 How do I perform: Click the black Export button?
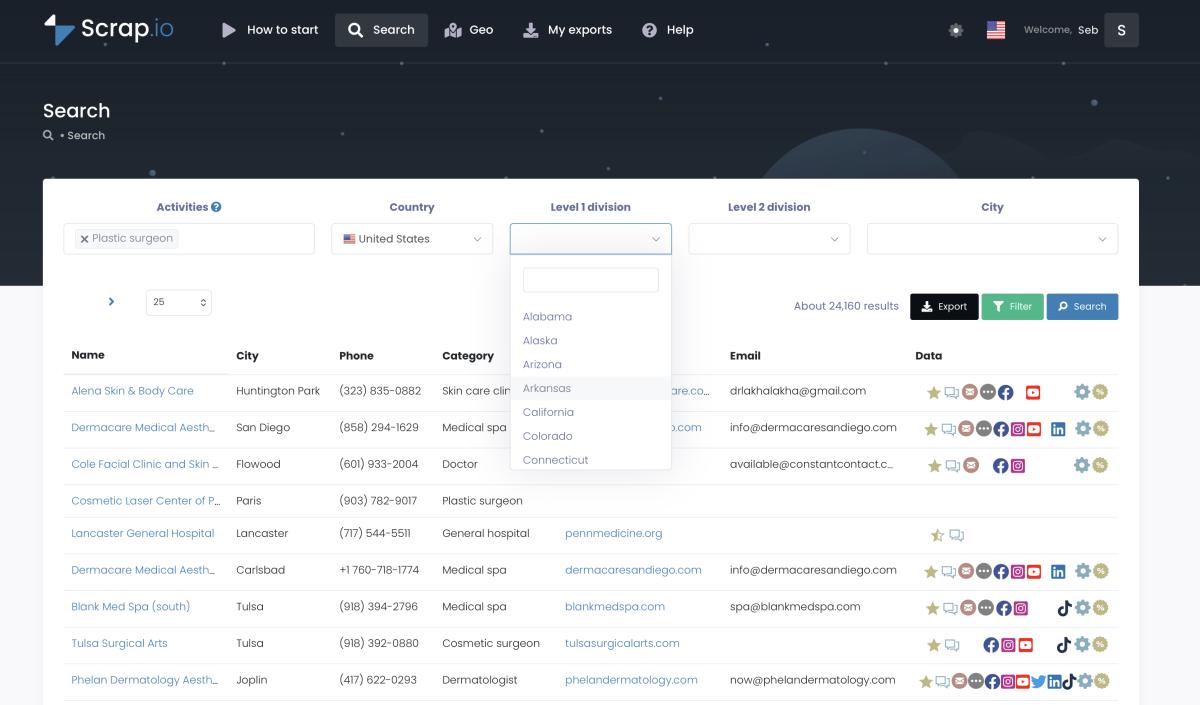click(944, 307)
